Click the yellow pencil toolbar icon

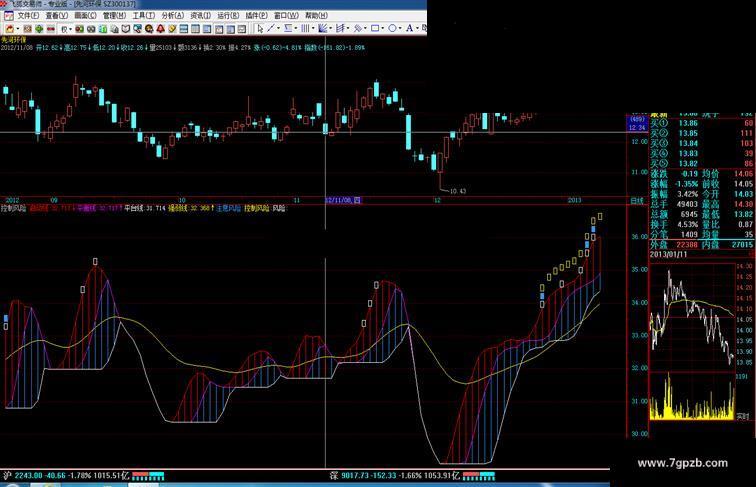(172, 29)
